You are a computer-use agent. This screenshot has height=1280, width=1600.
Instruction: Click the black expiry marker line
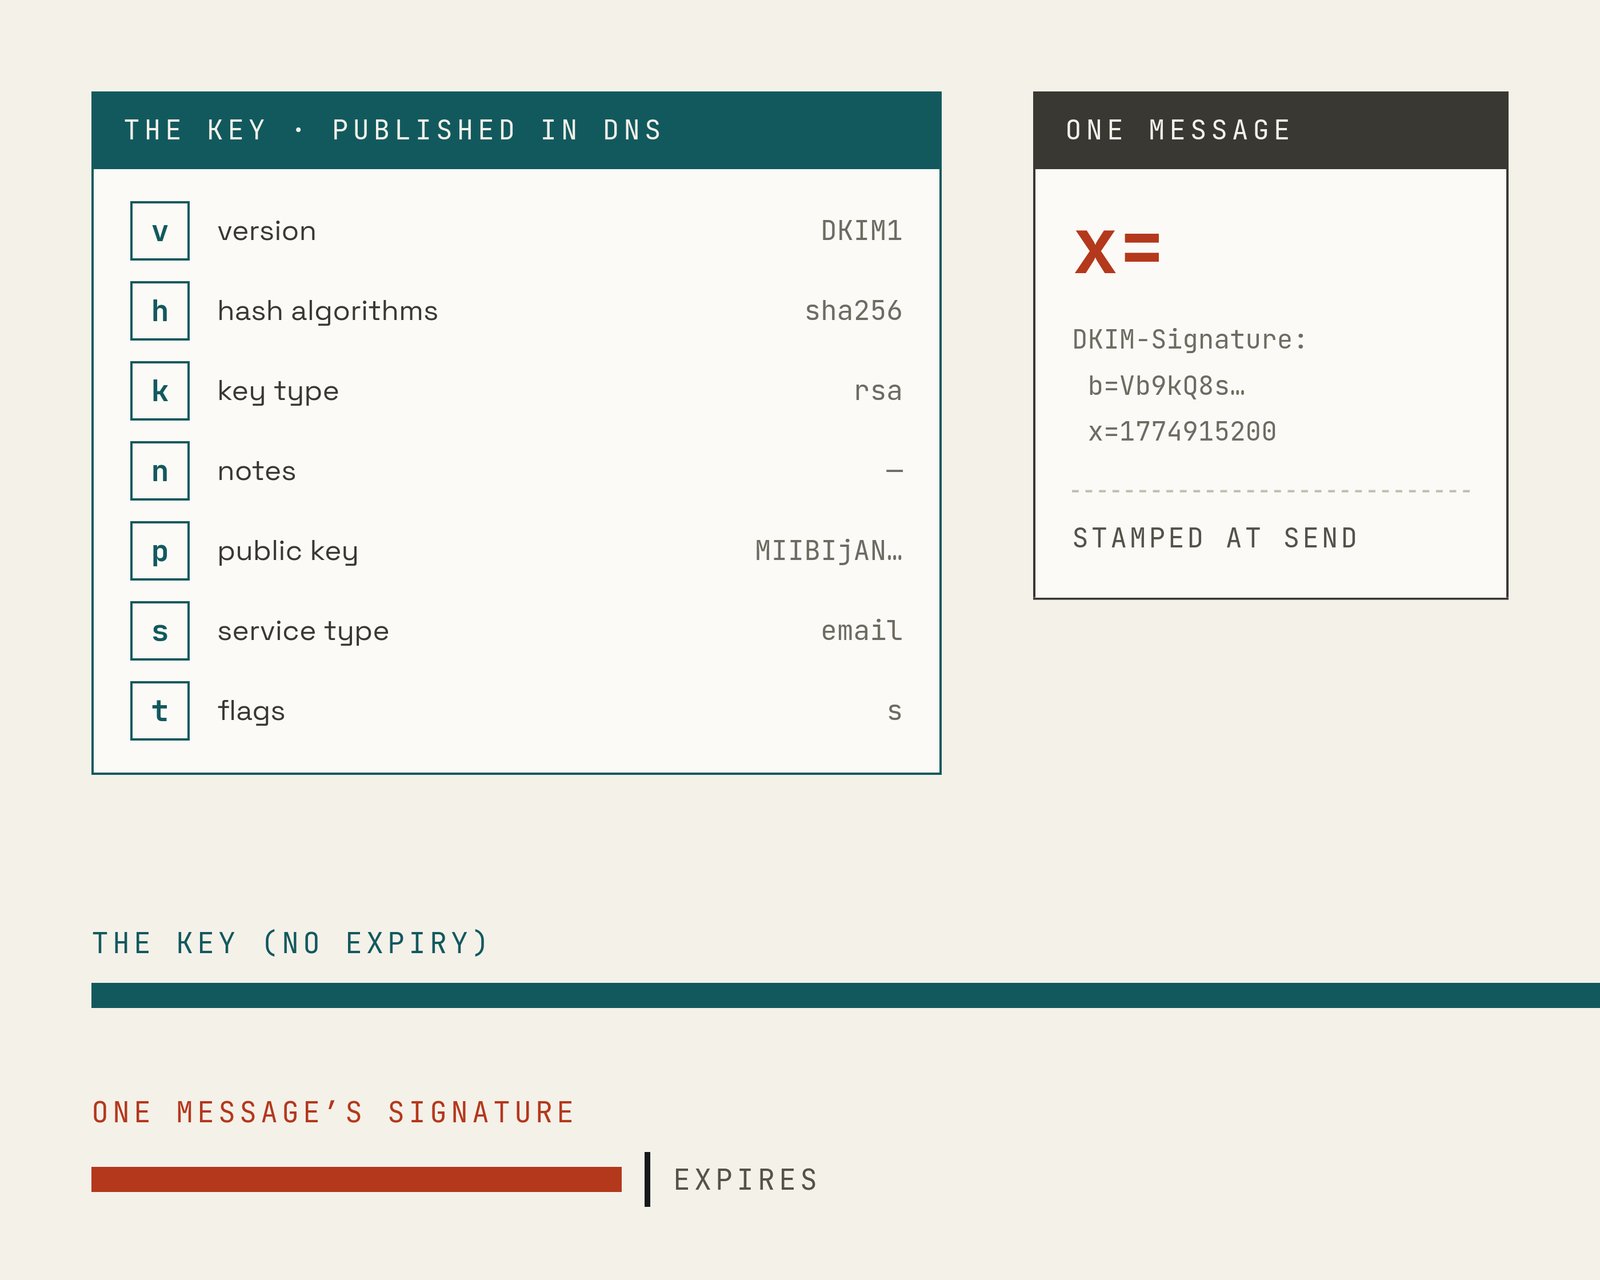647,1179
